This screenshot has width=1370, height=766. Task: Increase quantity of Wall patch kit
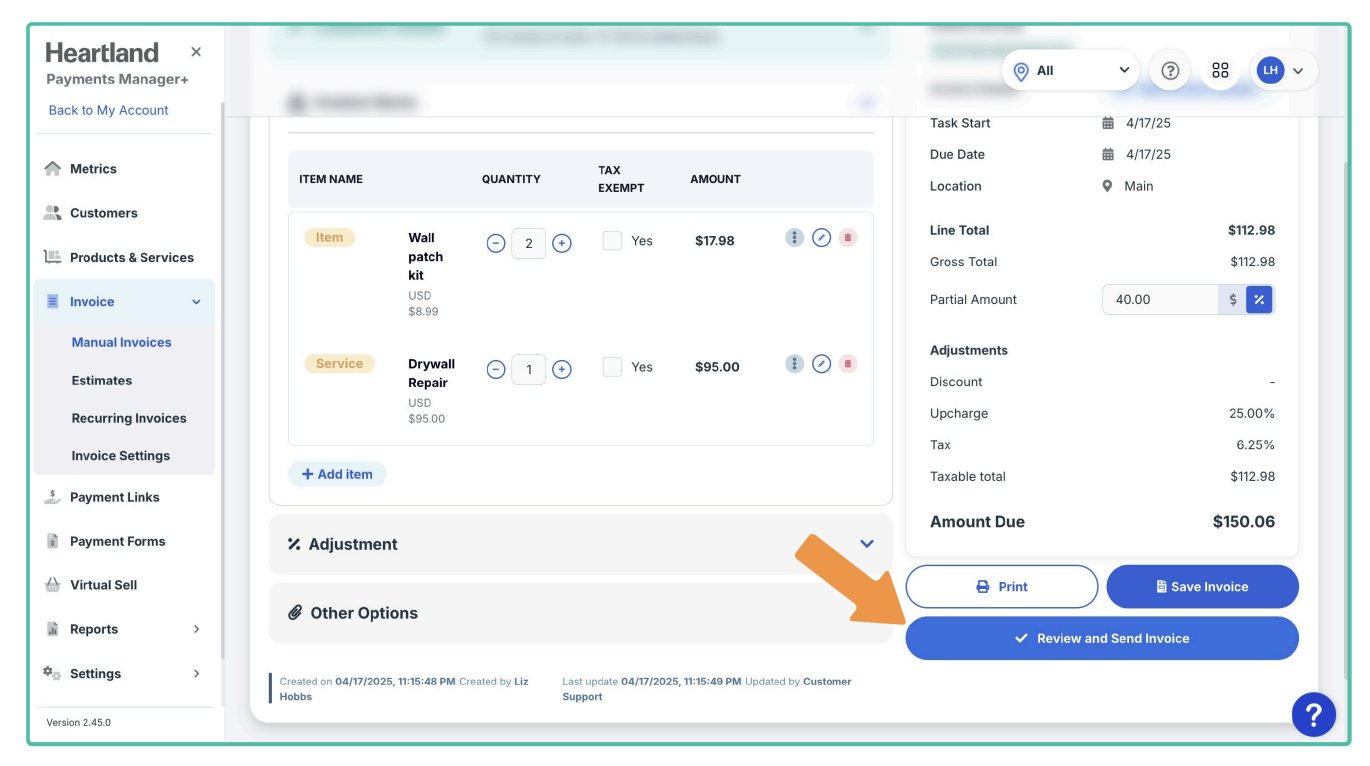point(562,243)
